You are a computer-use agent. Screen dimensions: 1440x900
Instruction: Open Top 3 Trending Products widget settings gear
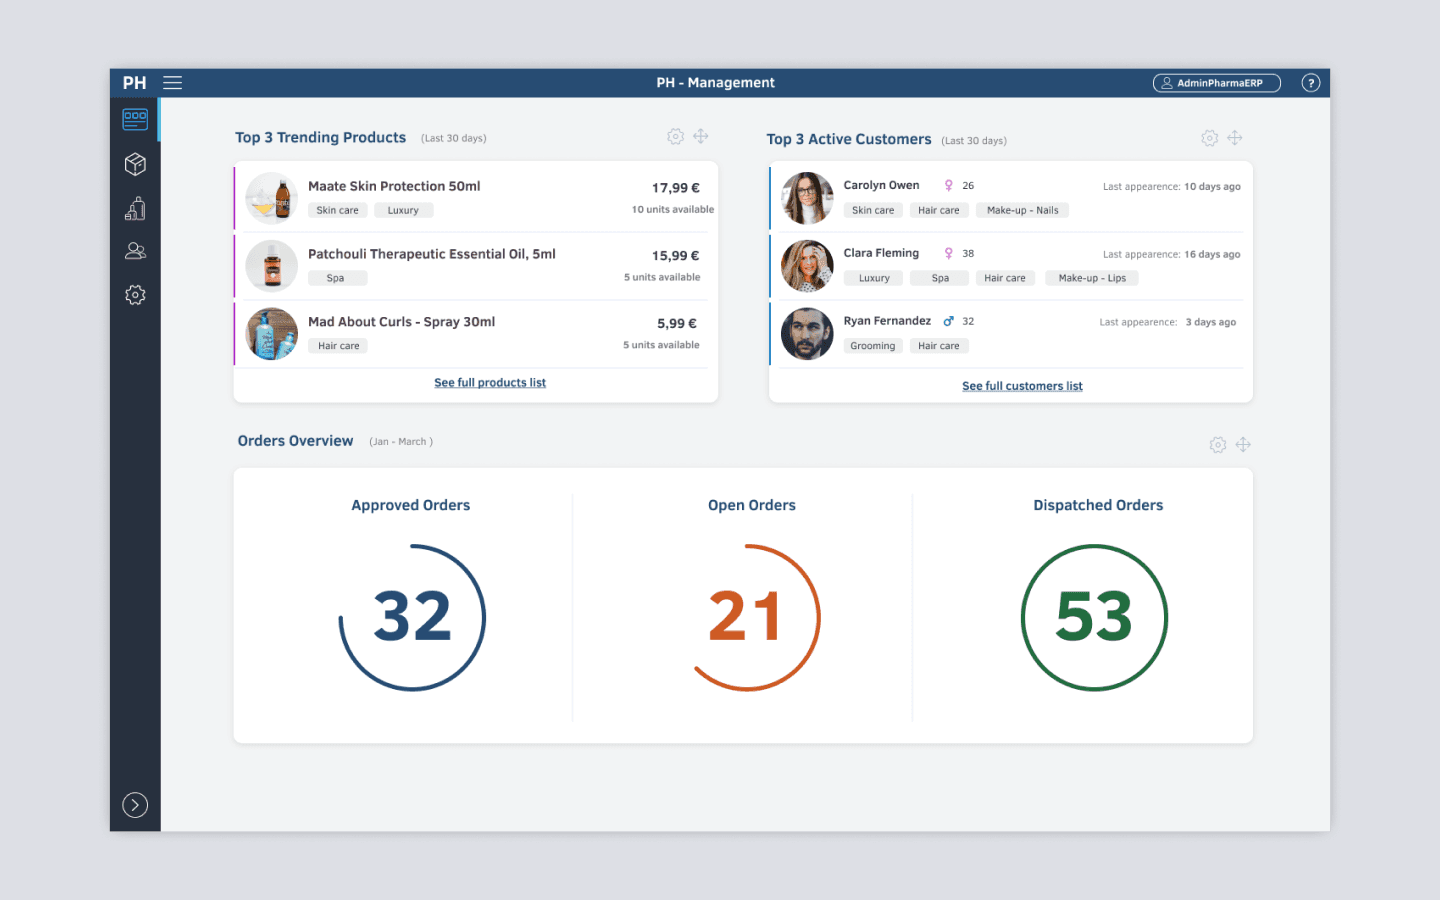pyautogui.click(x=675, y=137)
